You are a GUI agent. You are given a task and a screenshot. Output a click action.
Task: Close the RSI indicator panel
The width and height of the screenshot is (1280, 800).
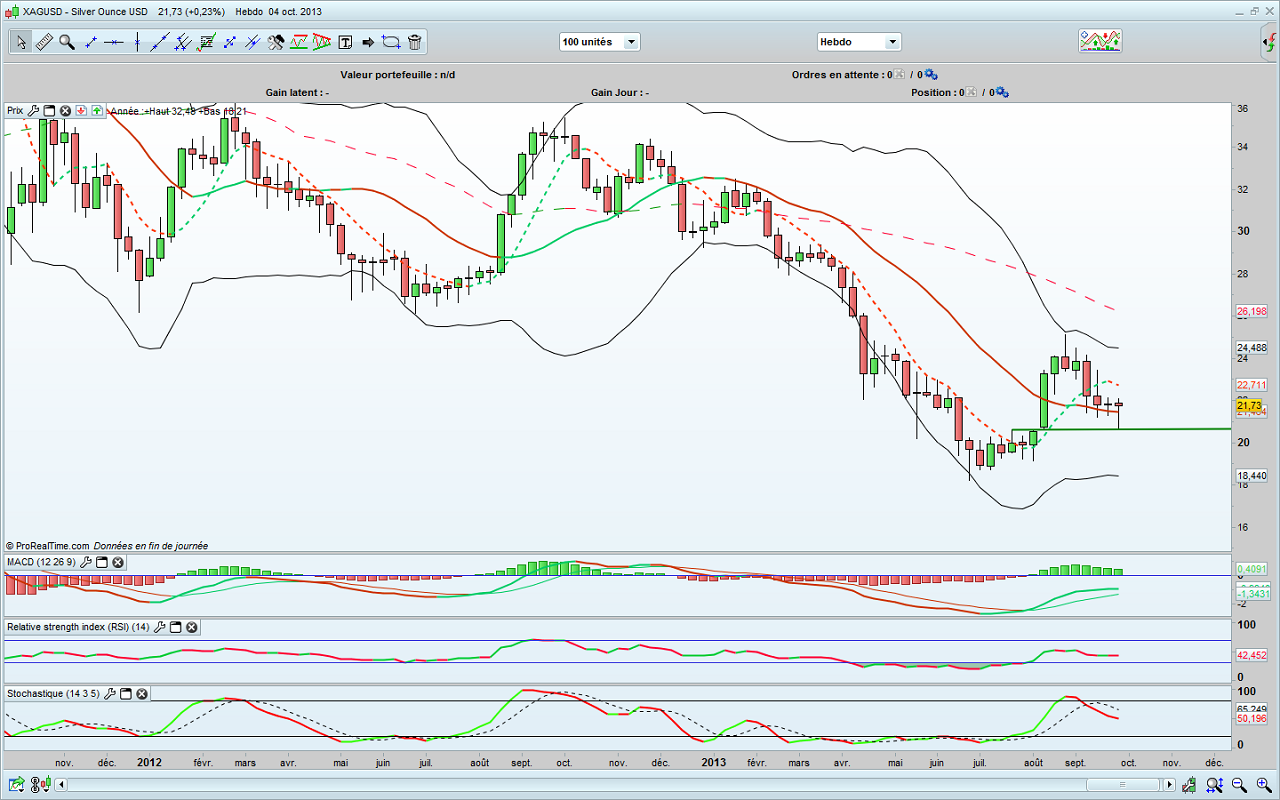(191, 627)
